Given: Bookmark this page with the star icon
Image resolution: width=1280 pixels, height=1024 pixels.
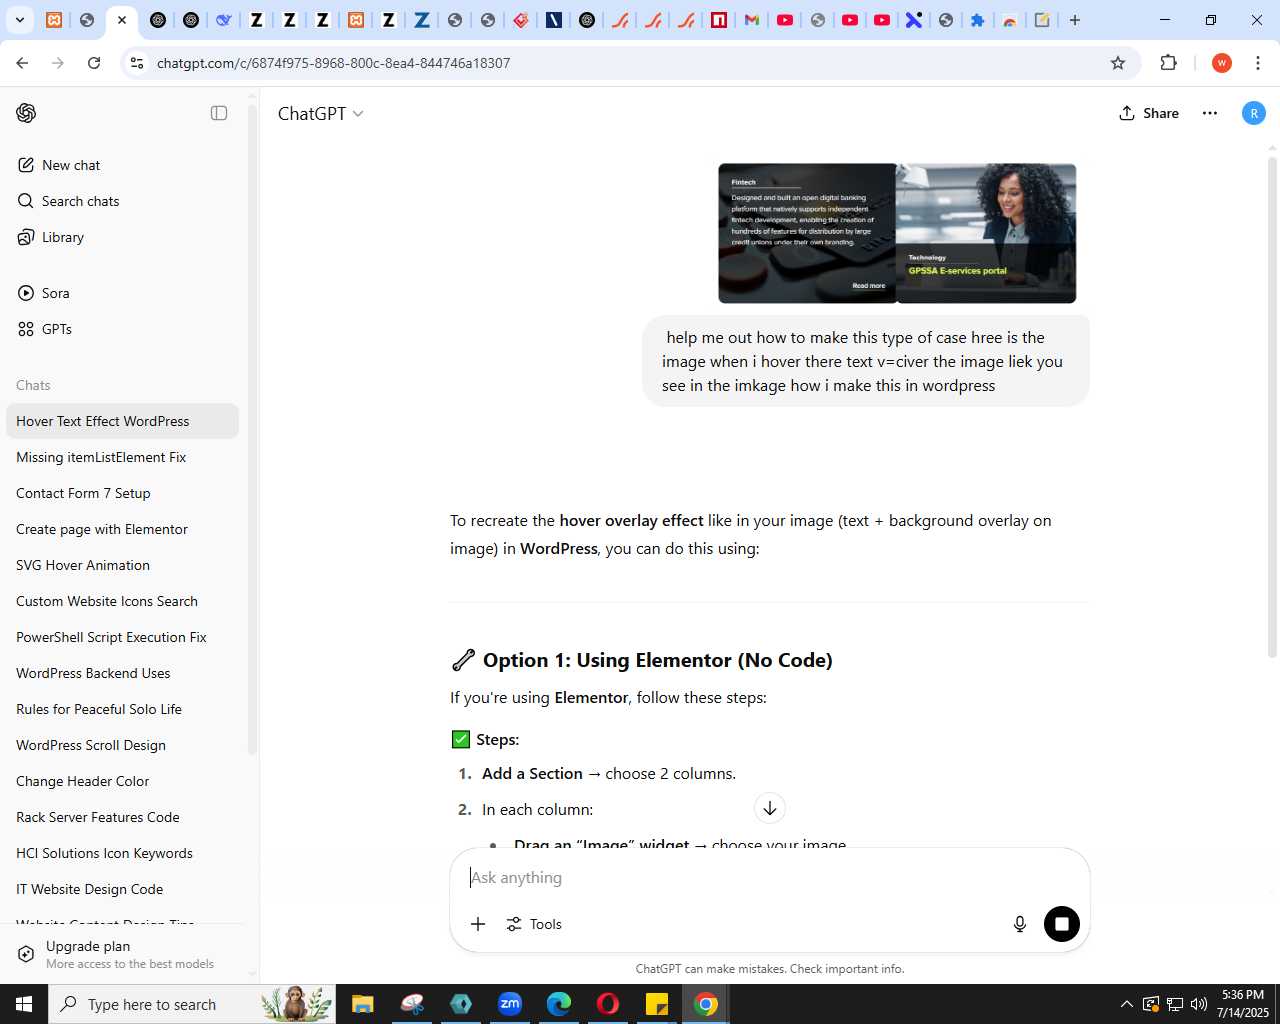Looking at the screenshot, I should pyautogui.click(x=1118, y=63).
